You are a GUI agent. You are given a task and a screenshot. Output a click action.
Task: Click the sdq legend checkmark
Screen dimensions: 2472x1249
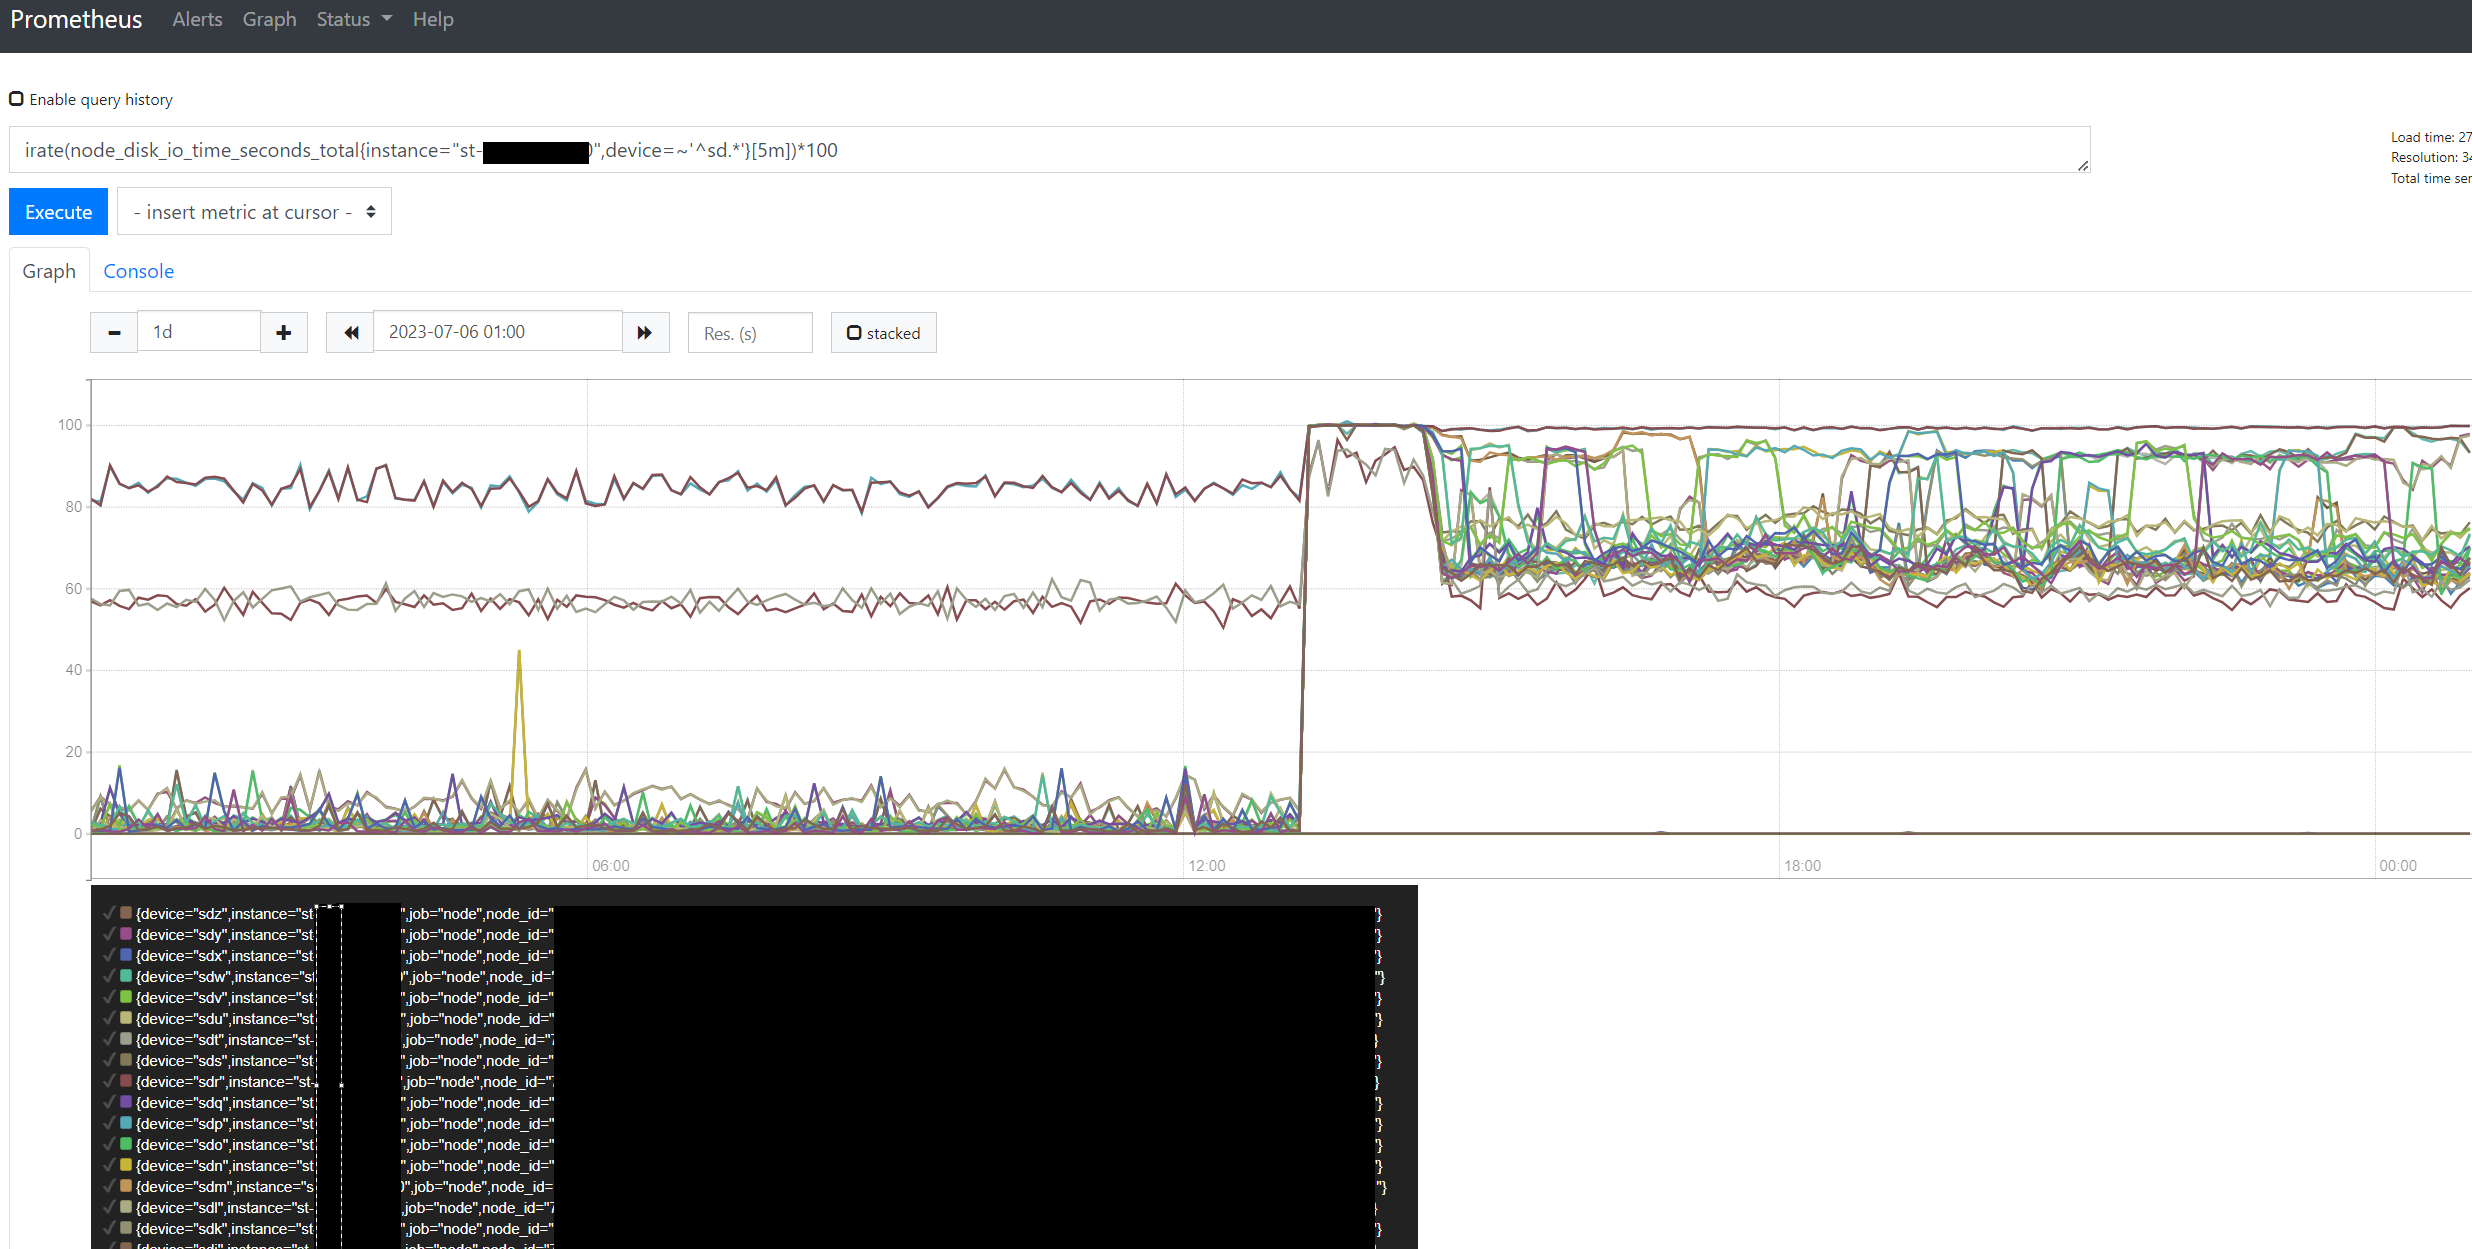(109, 1102)
